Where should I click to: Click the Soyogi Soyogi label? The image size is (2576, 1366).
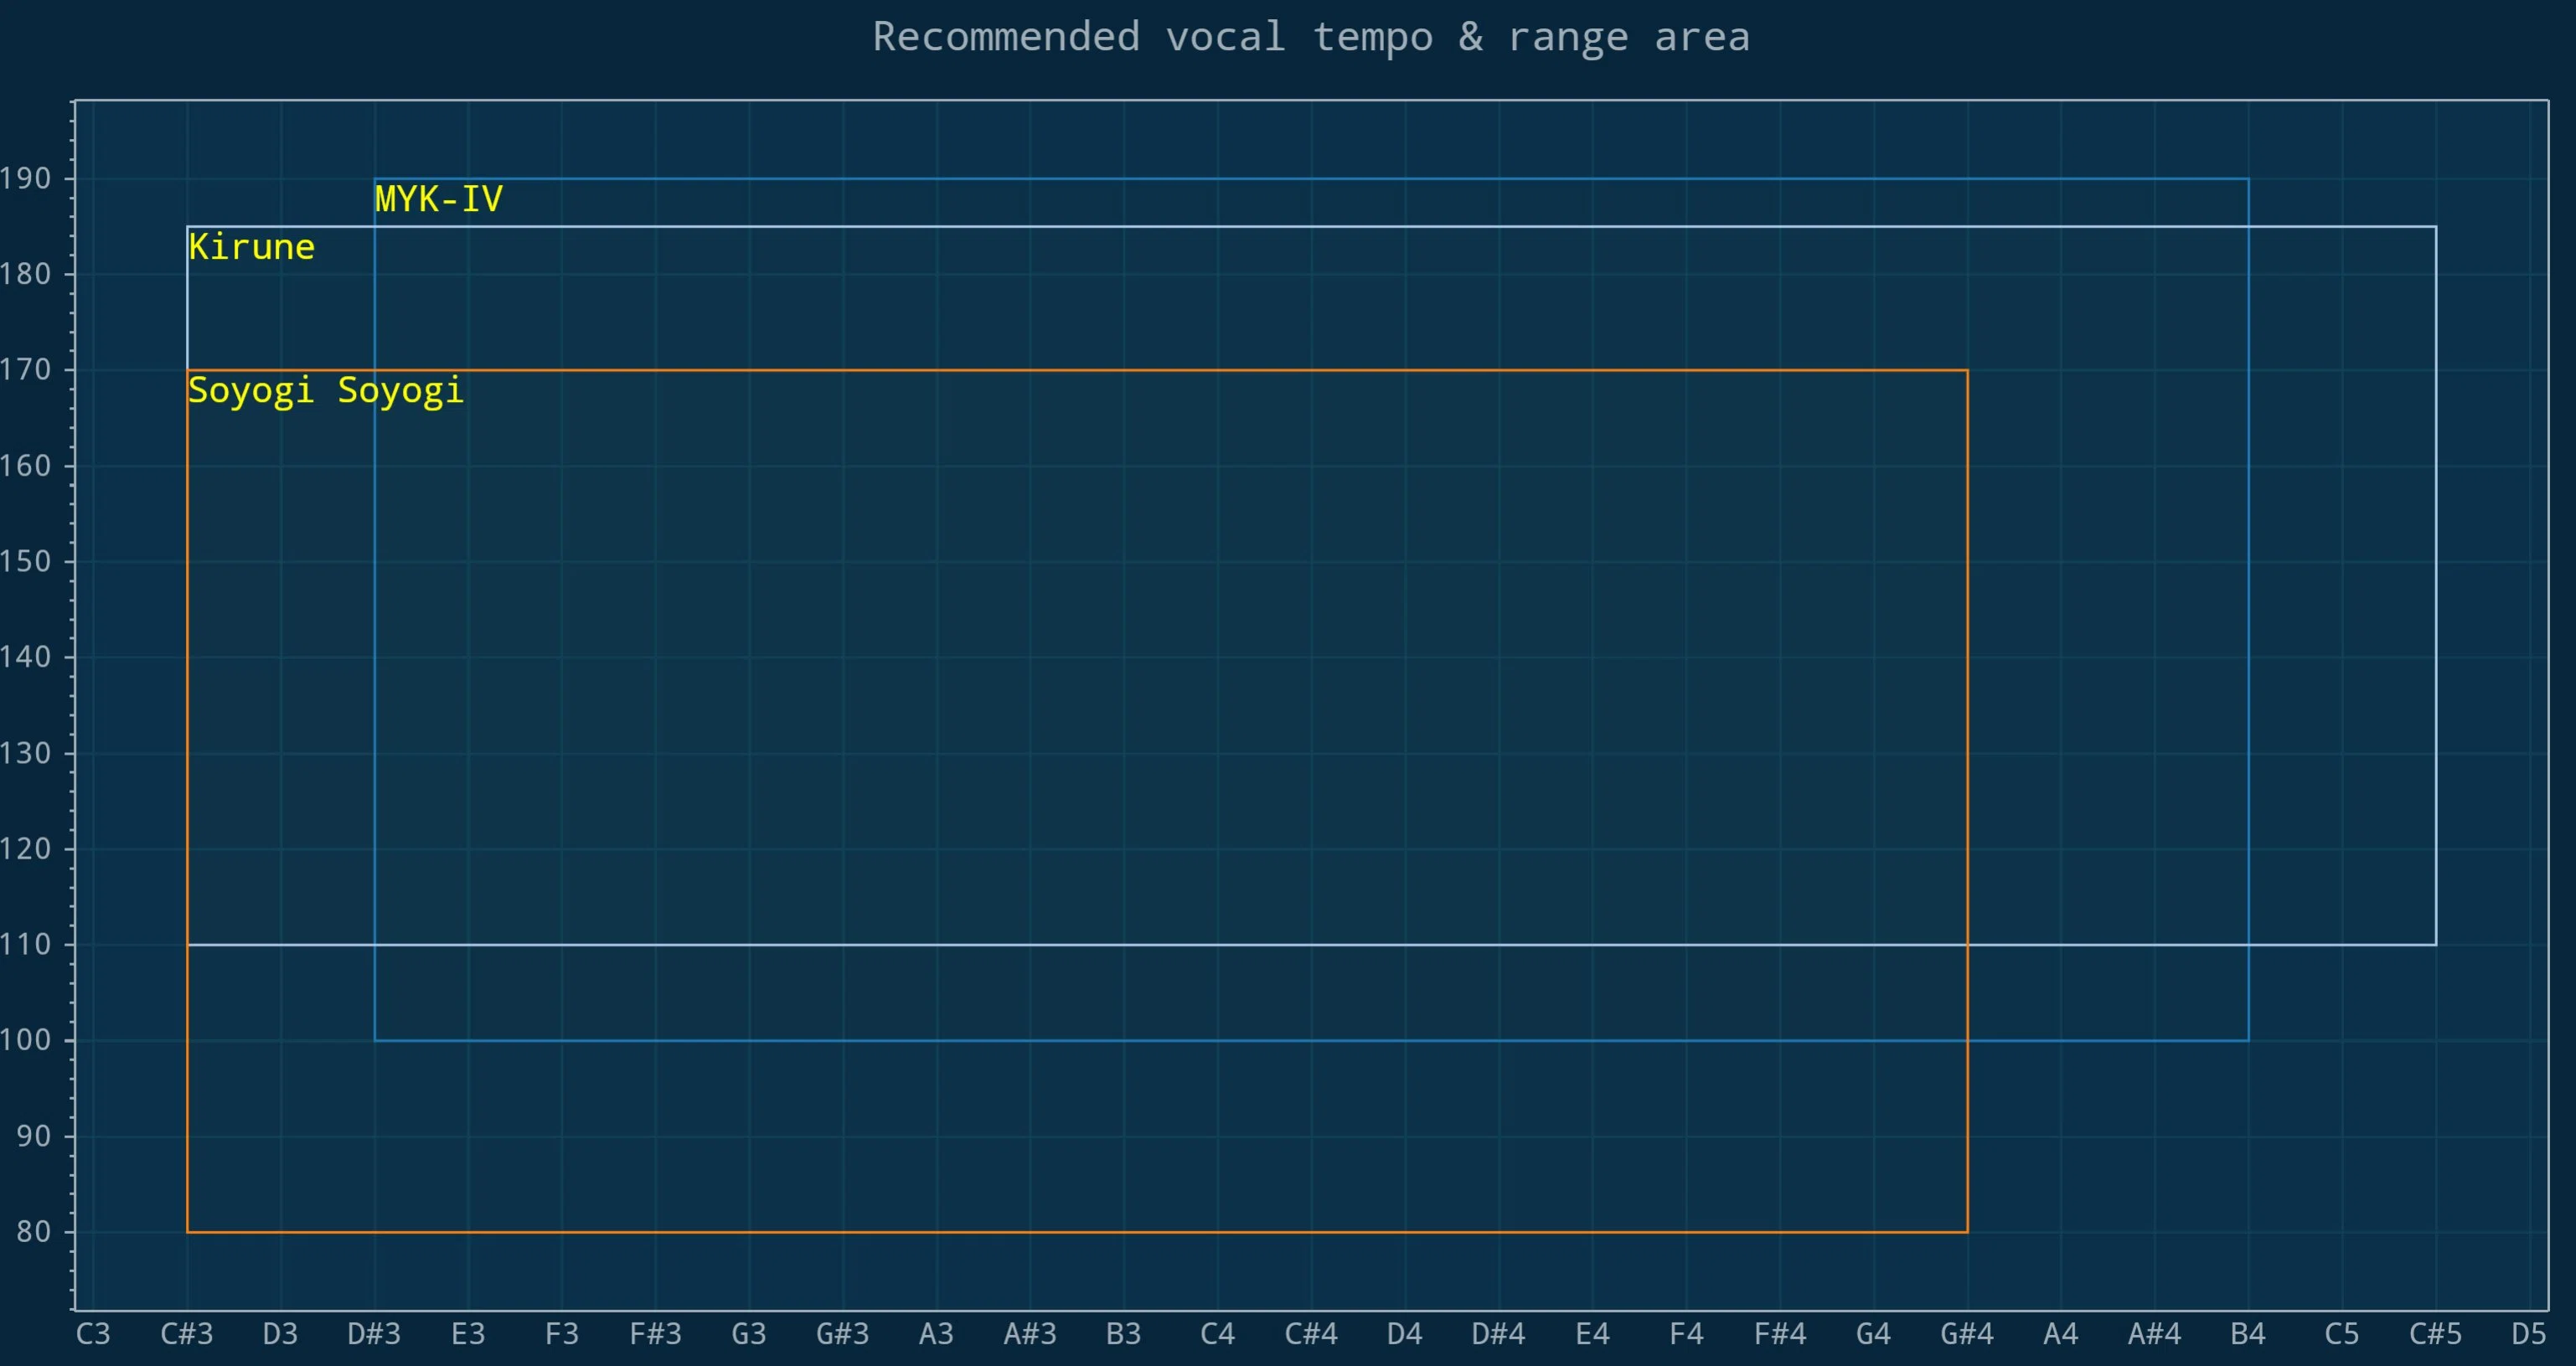326,390
